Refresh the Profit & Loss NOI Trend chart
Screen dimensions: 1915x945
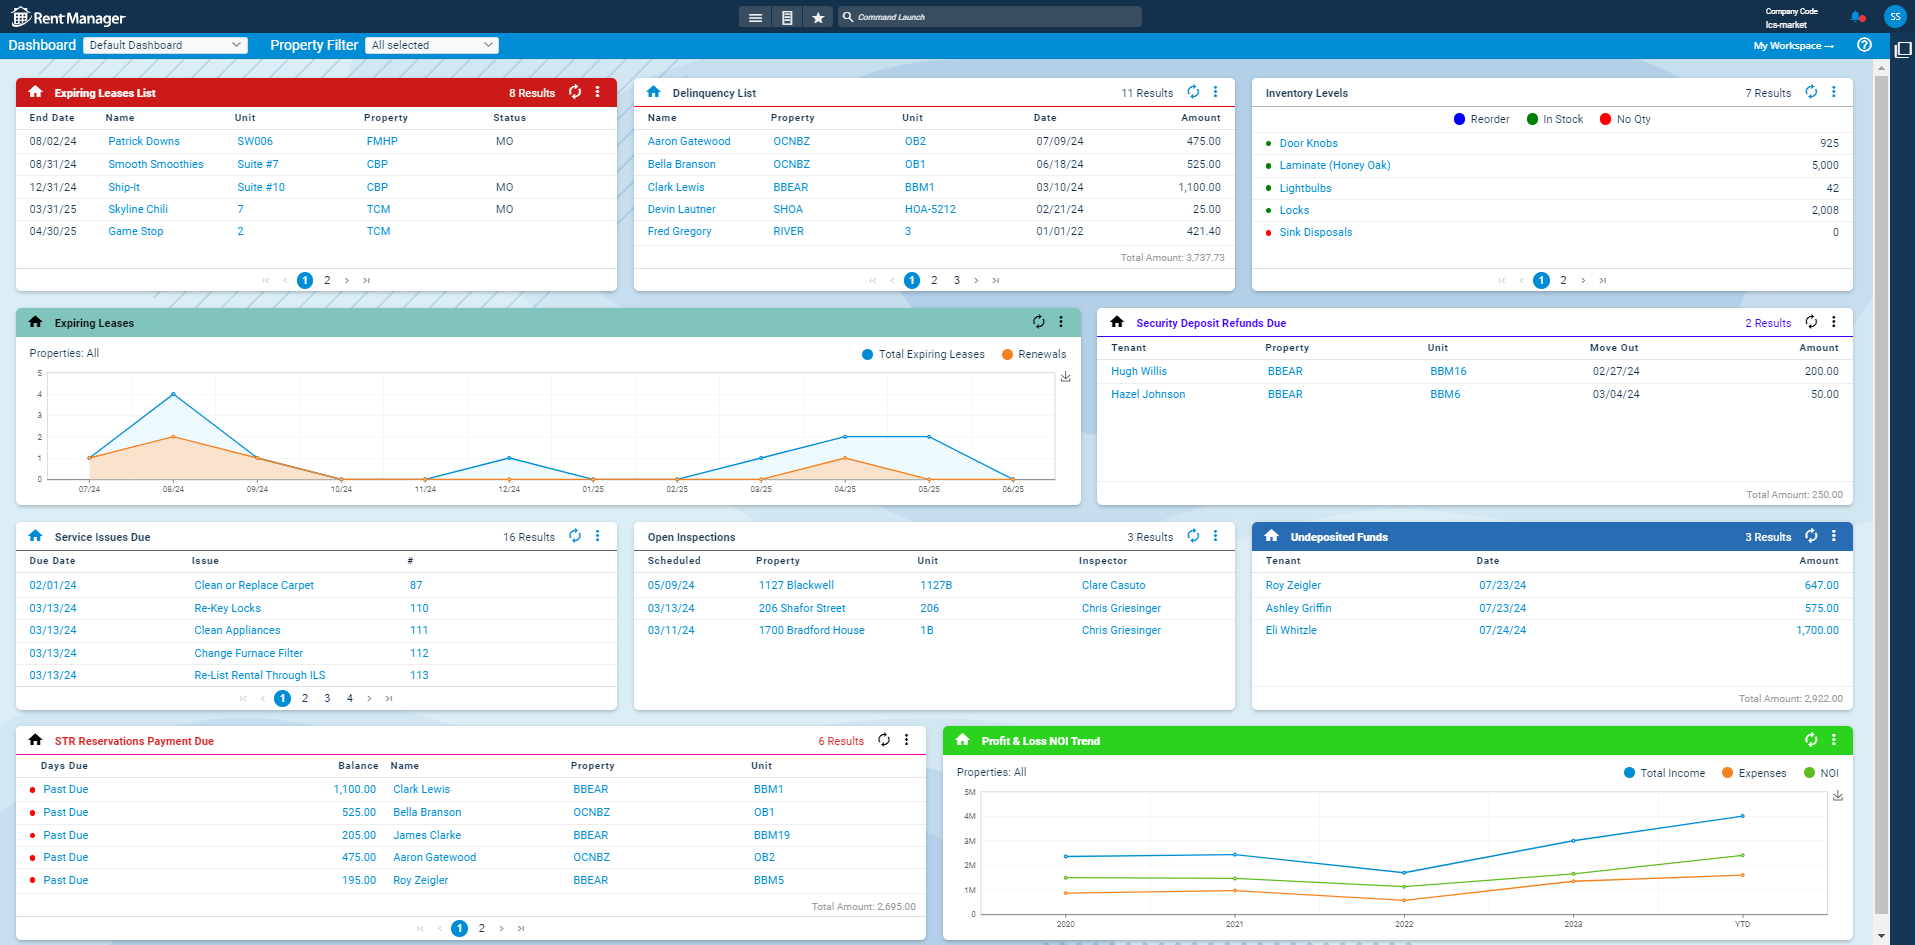tap(1811, 740)
